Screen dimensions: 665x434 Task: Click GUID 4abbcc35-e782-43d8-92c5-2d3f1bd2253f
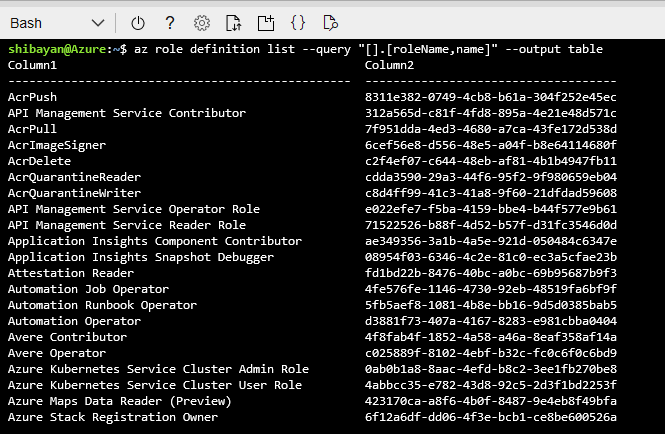491,385
